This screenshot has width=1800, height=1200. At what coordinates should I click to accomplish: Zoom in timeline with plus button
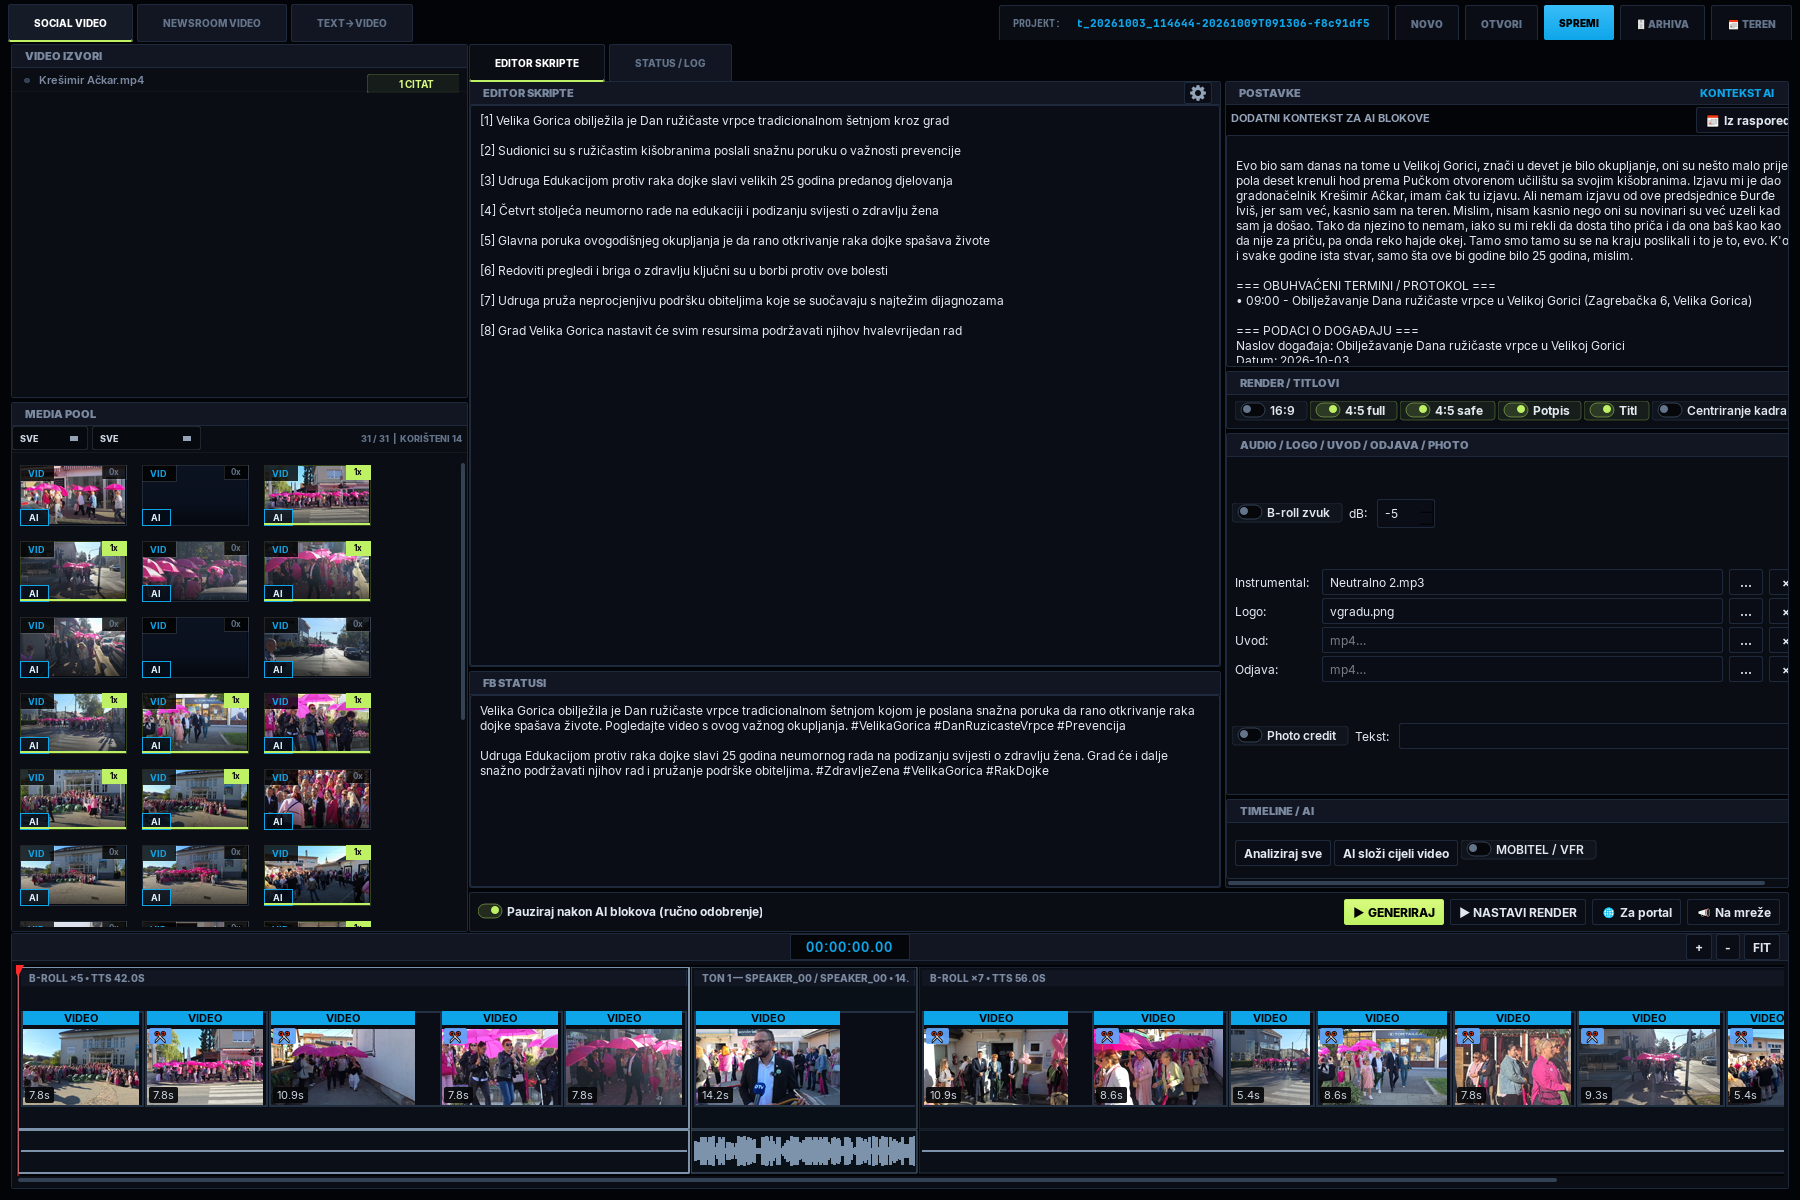pyautogui.click(x=1699, y=947)
